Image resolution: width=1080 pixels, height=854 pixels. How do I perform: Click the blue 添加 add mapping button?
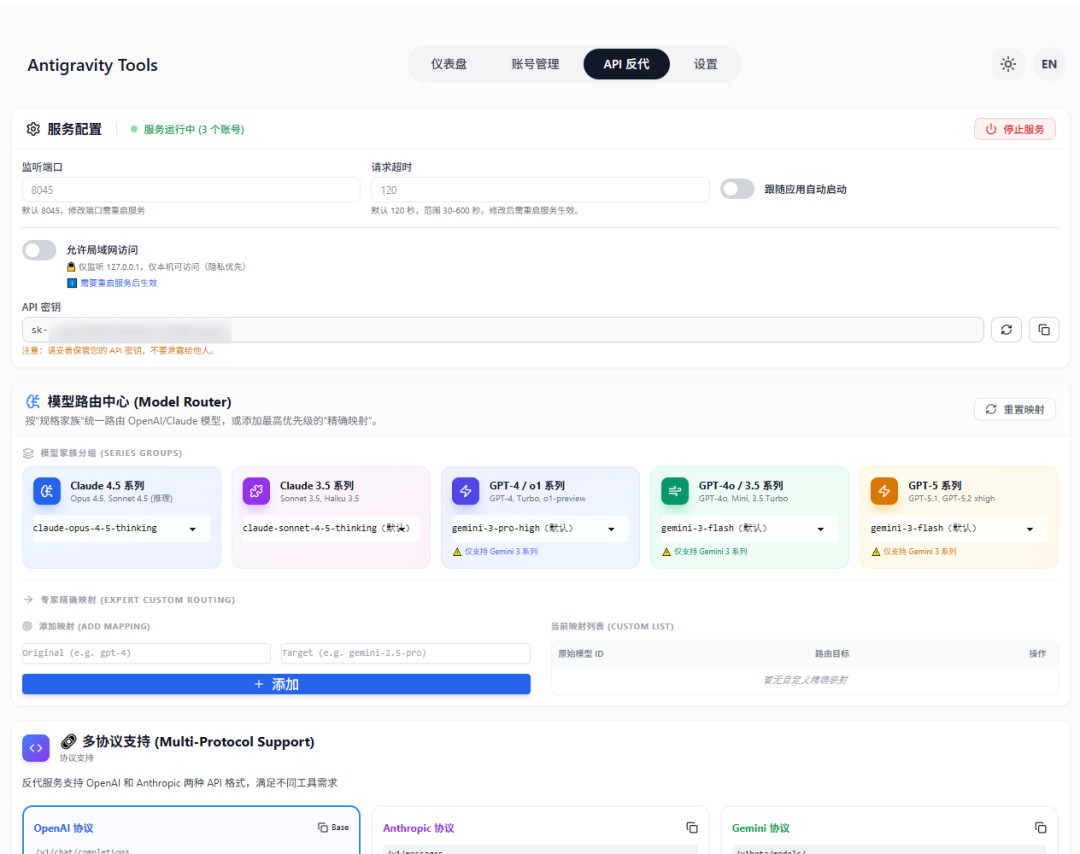pos(276,684)
